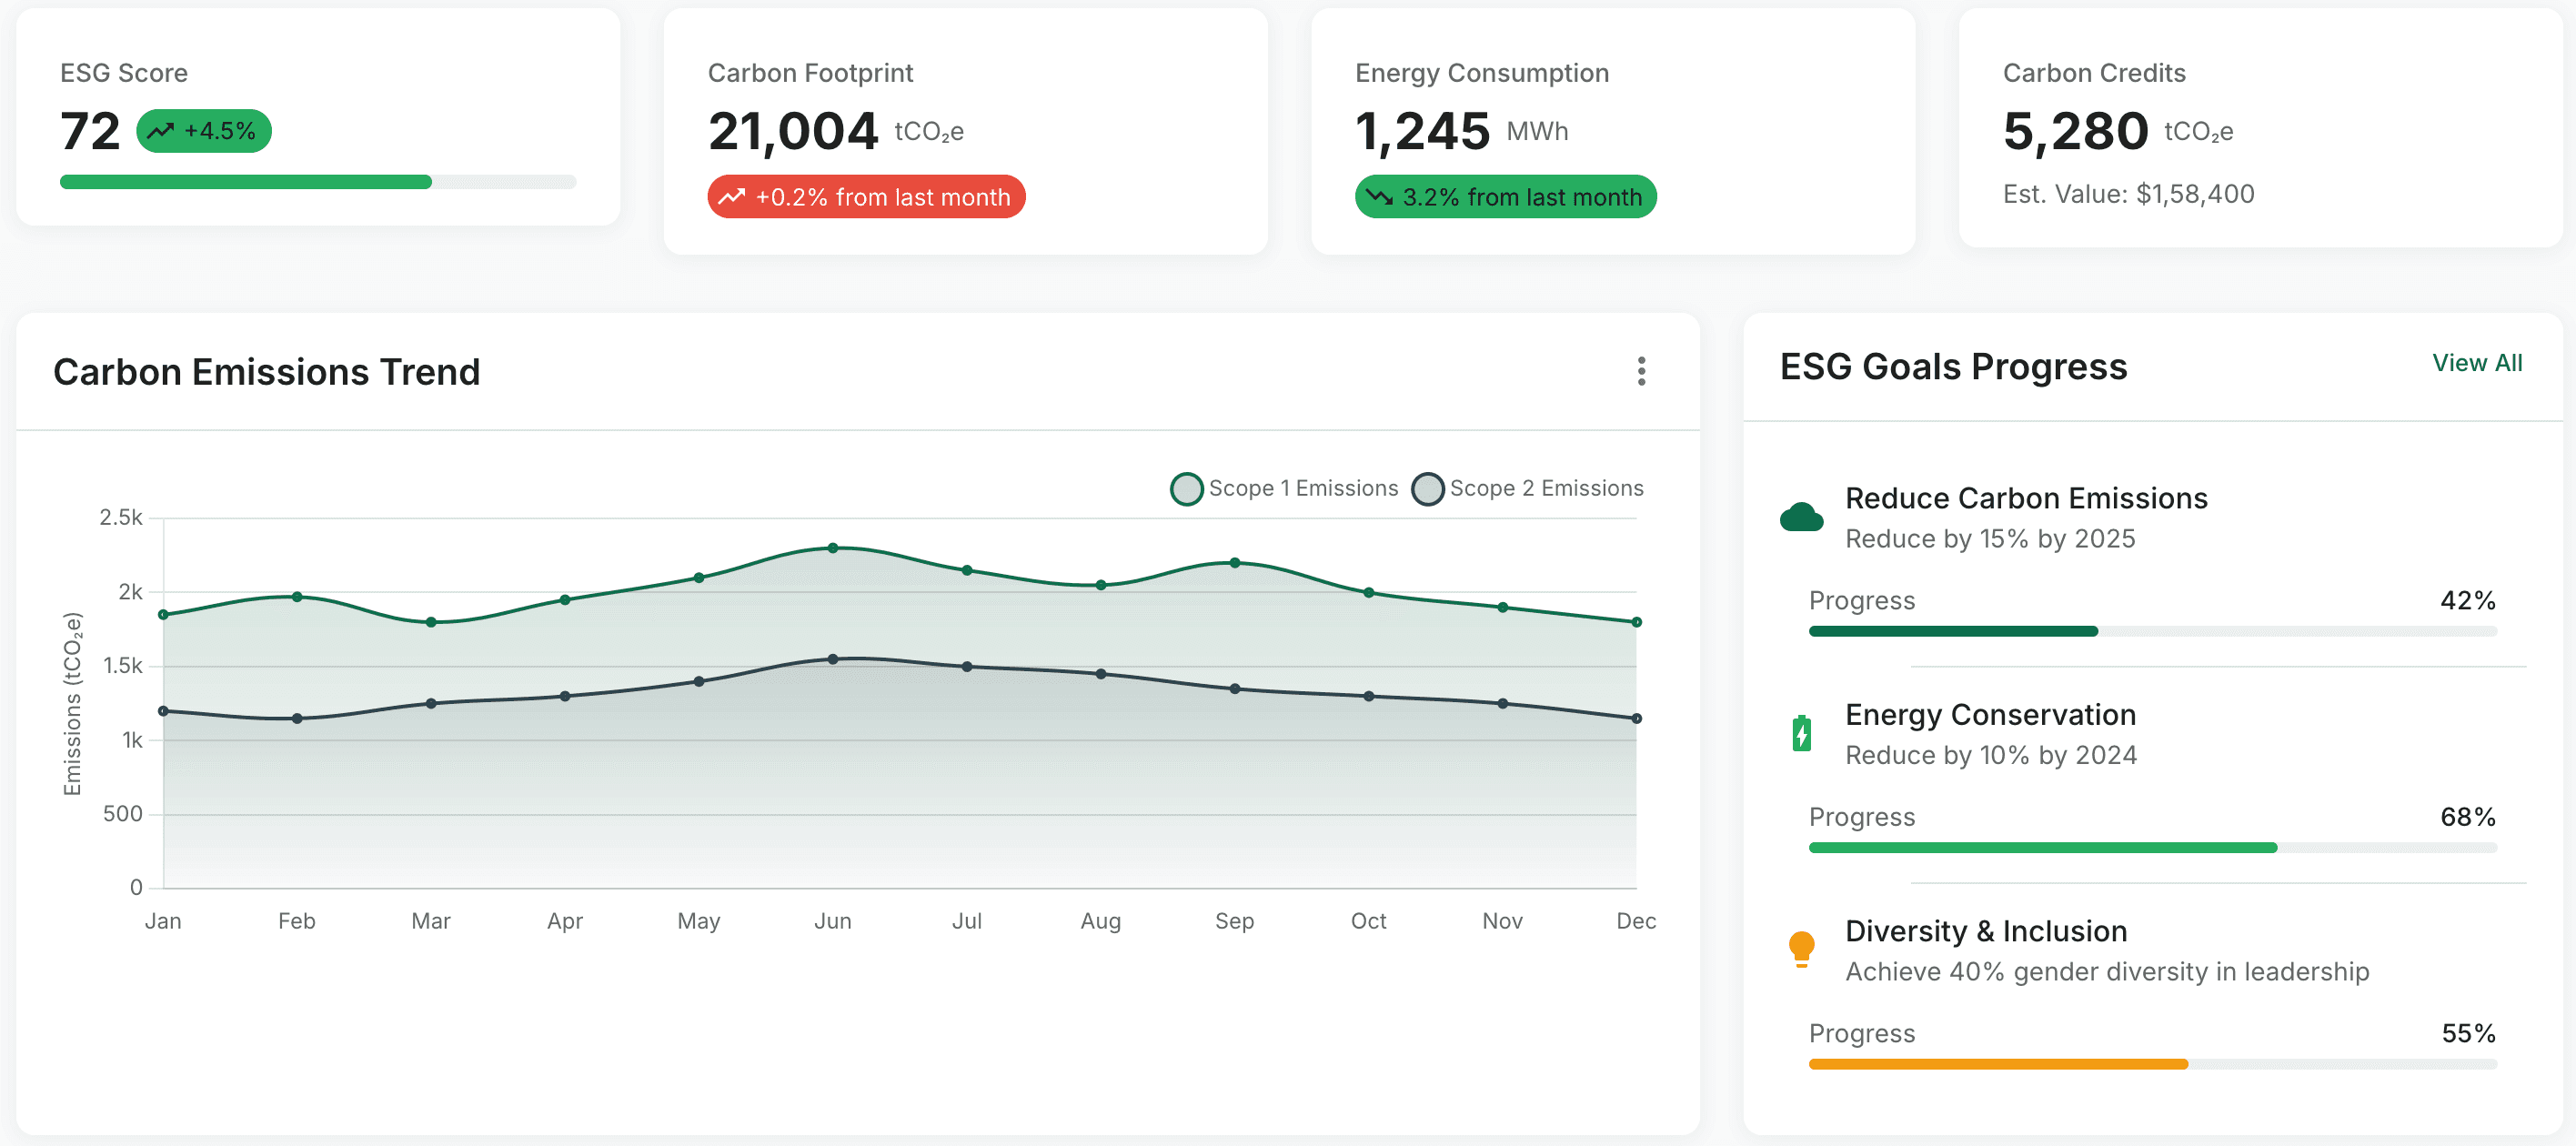Select the June Scope 1 data point
2576x1146 pixels.
[x=832, y=548]
